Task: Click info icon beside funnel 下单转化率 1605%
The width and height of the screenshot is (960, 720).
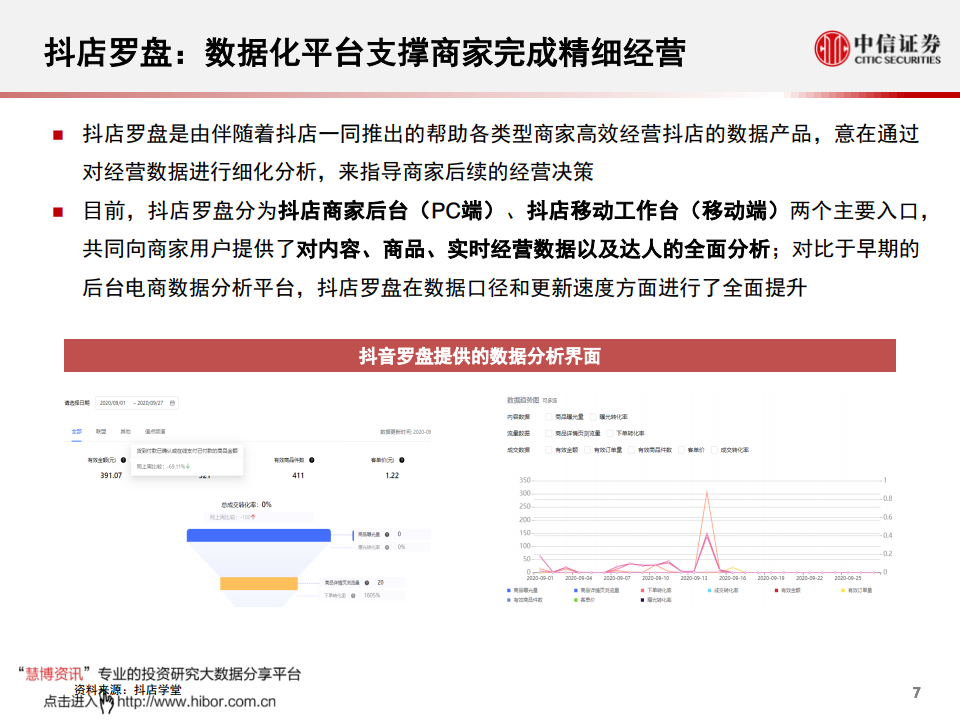Action: (x=353, y=595)
